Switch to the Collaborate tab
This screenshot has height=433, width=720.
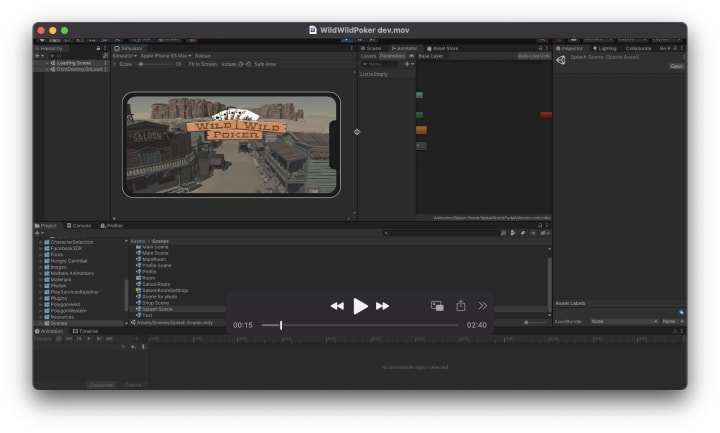coord(638,48)
